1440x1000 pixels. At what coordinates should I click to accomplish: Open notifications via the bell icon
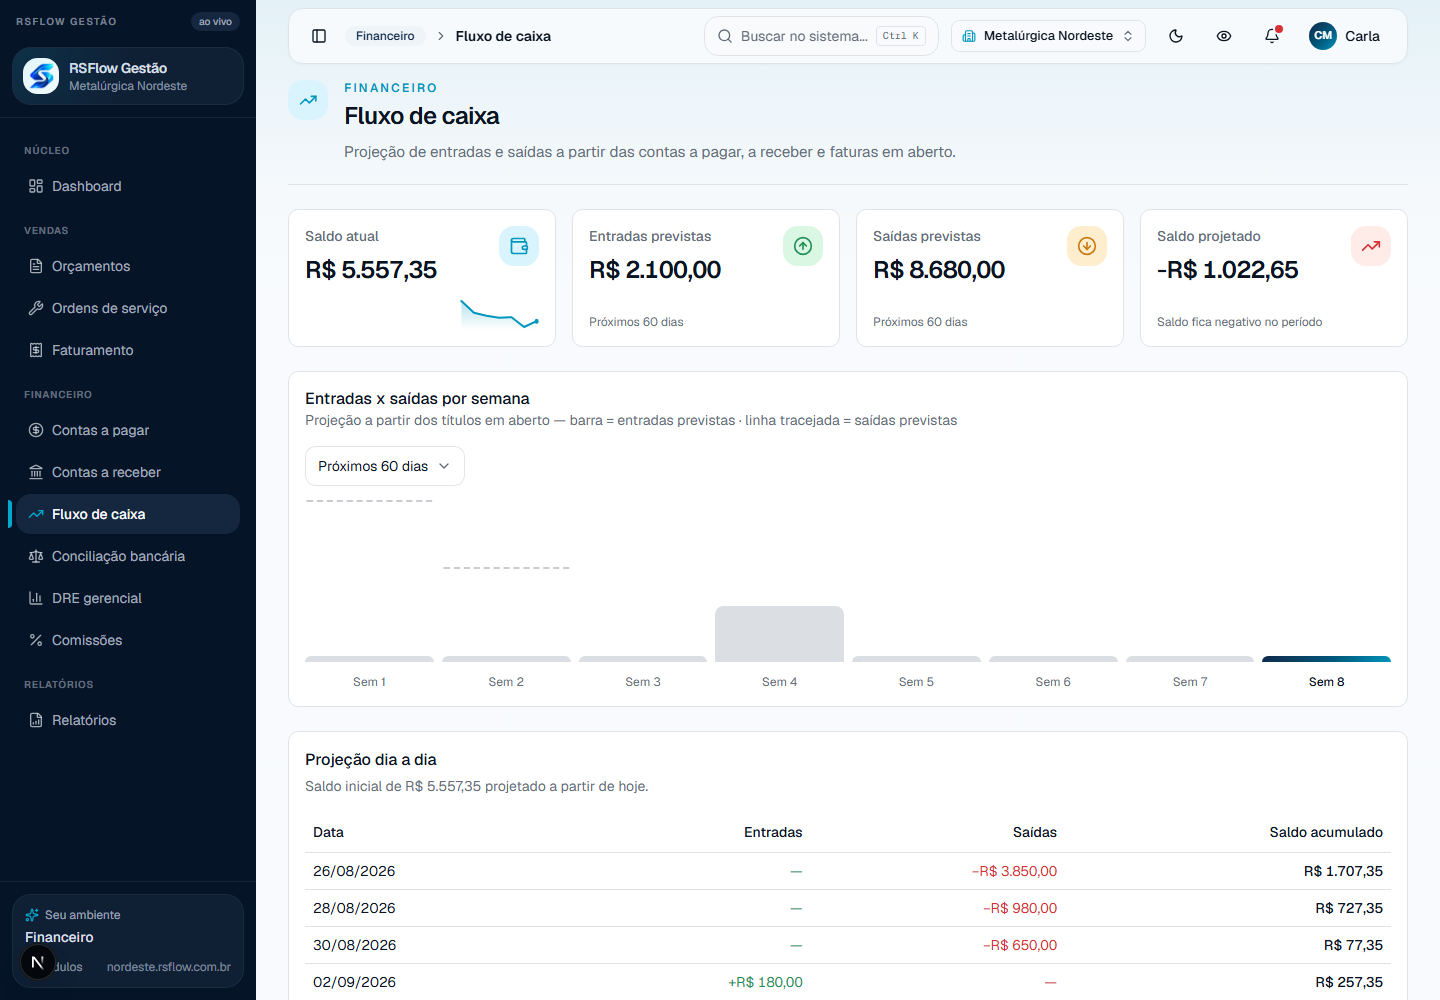point(1272,36)
